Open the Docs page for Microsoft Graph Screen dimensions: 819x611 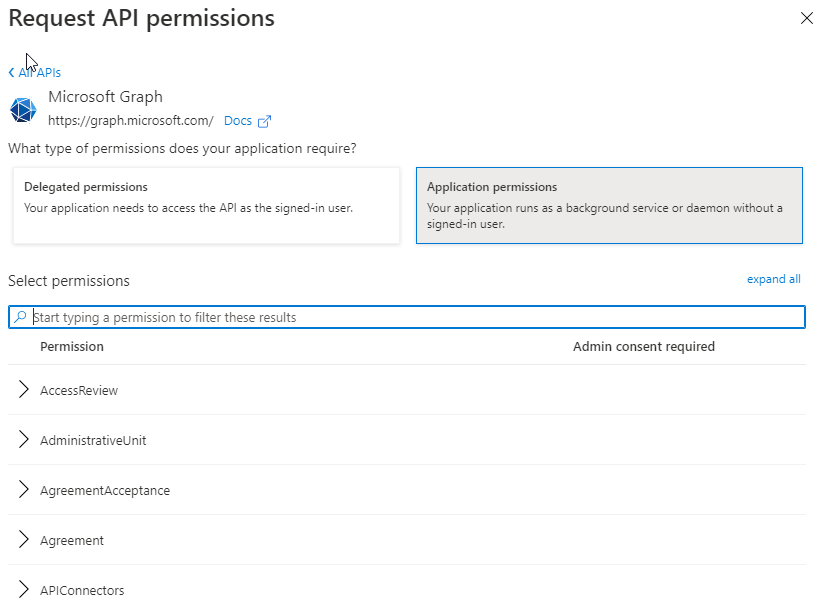(240, 120)
